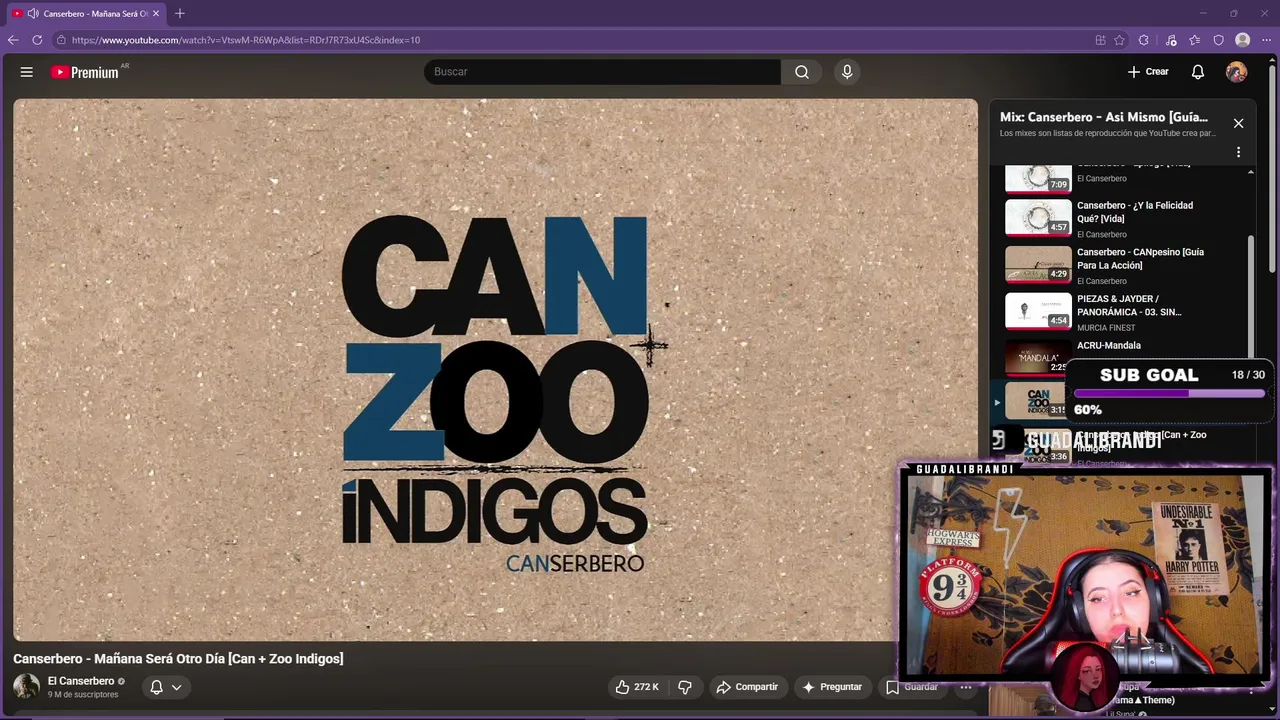Open more actions ellipsis below video

coord(966,687)
